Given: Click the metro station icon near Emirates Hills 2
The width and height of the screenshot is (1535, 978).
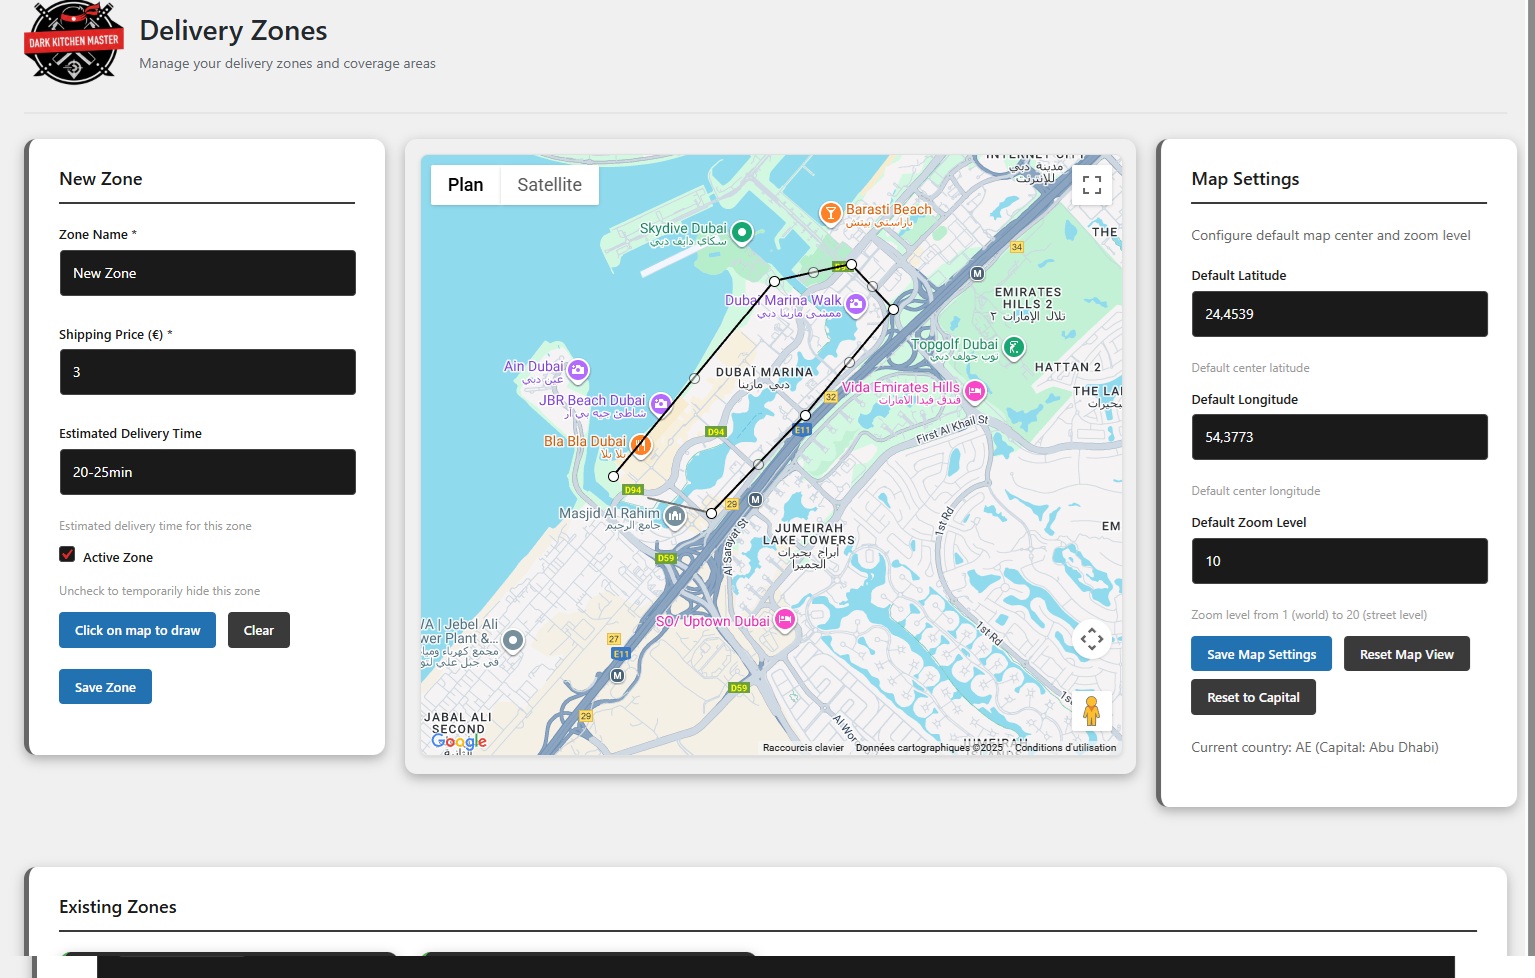Looking at the screenshot, I should click(977, 273).
